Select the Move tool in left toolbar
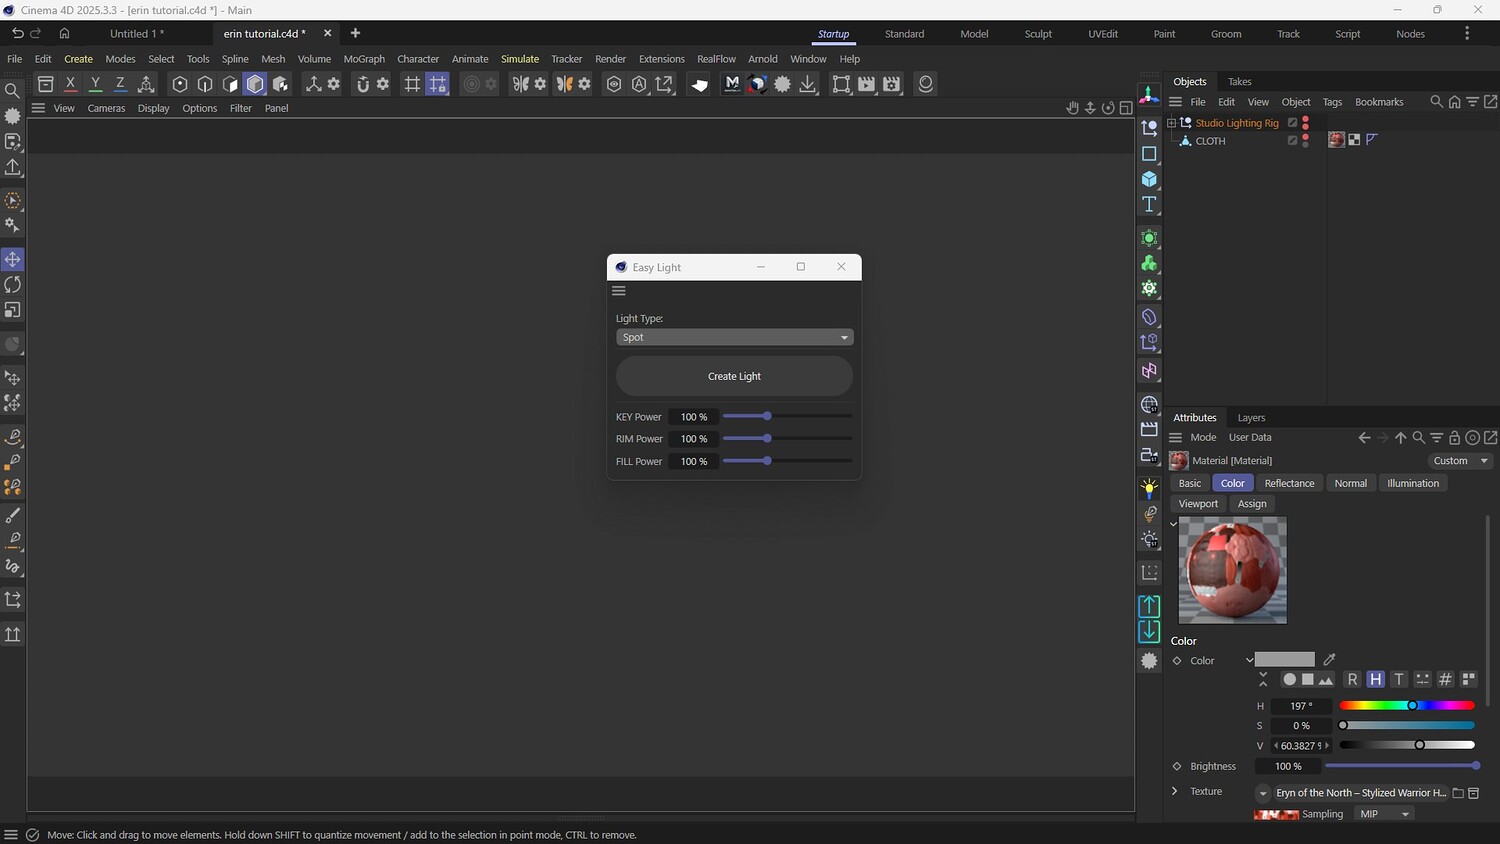Screen dimensions: 1500x844 point(13,259)
